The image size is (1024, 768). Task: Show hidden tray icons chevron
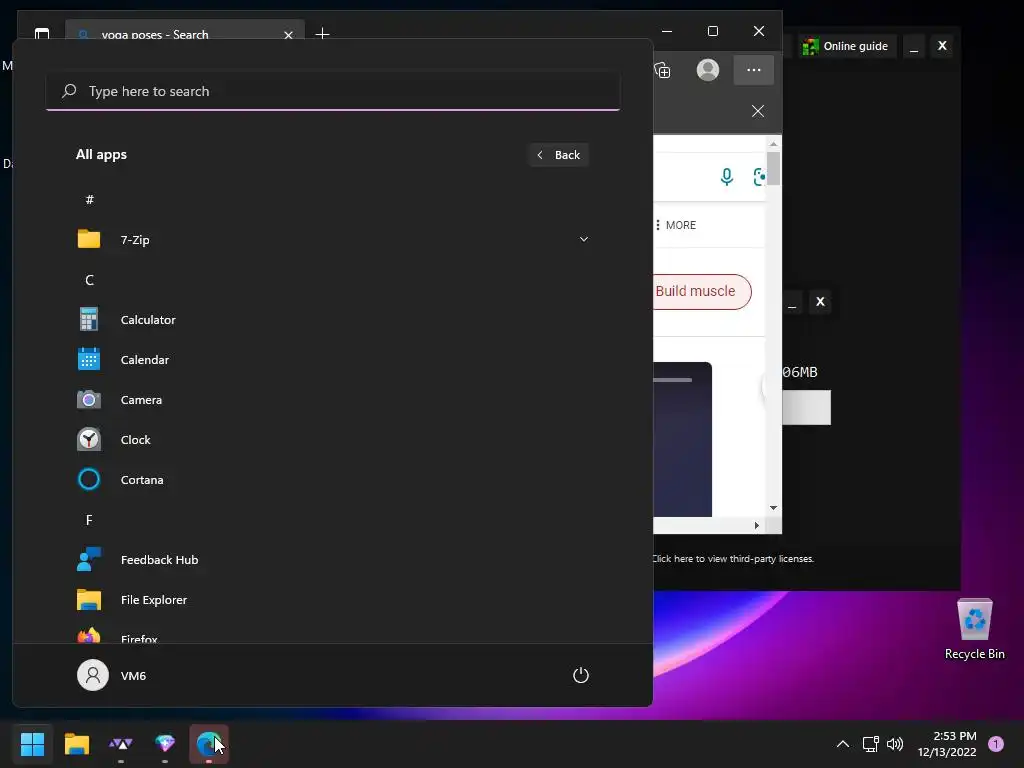tap(843, 744)
